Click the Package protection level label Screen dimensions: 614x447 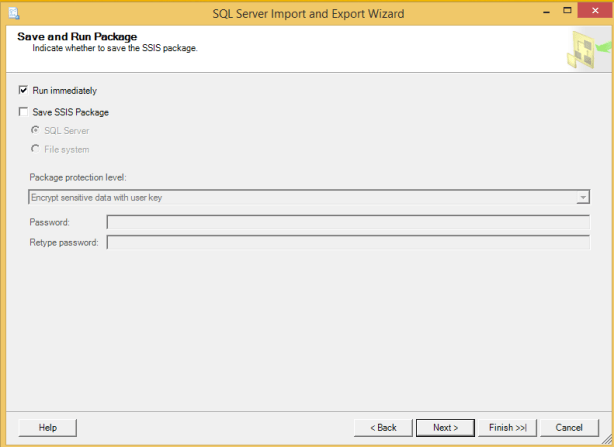click(x=84, y=178)
